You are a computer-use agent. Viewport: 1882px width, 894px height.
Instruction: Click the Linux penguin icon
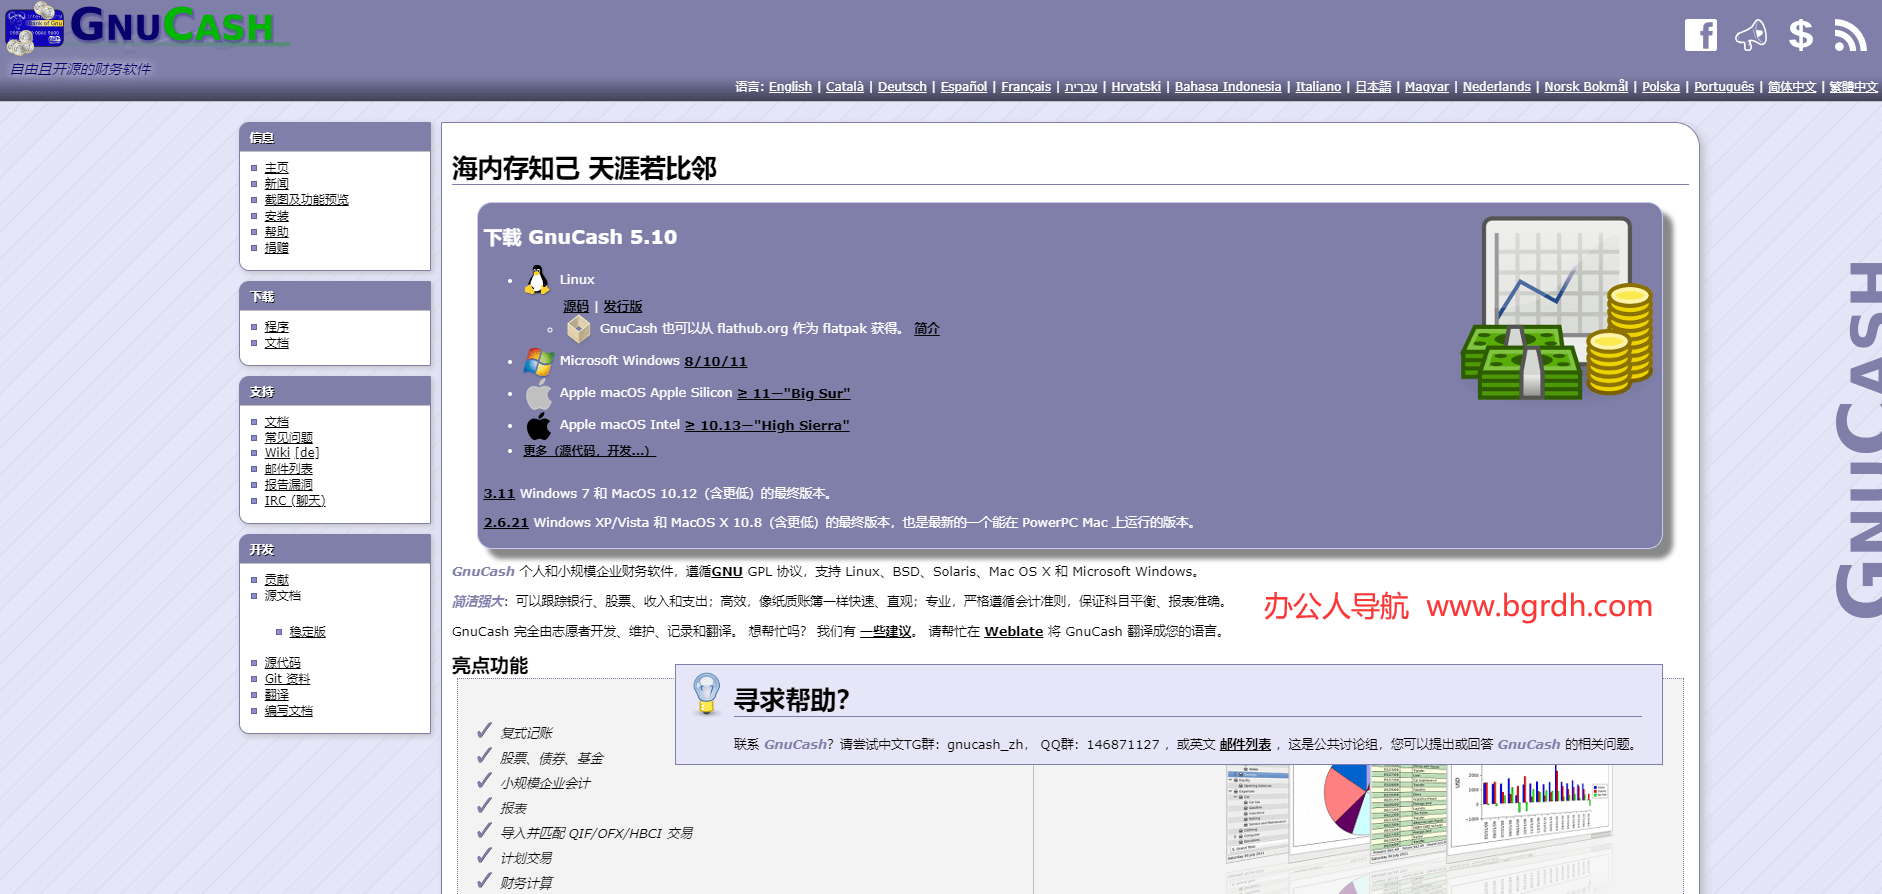537,280
